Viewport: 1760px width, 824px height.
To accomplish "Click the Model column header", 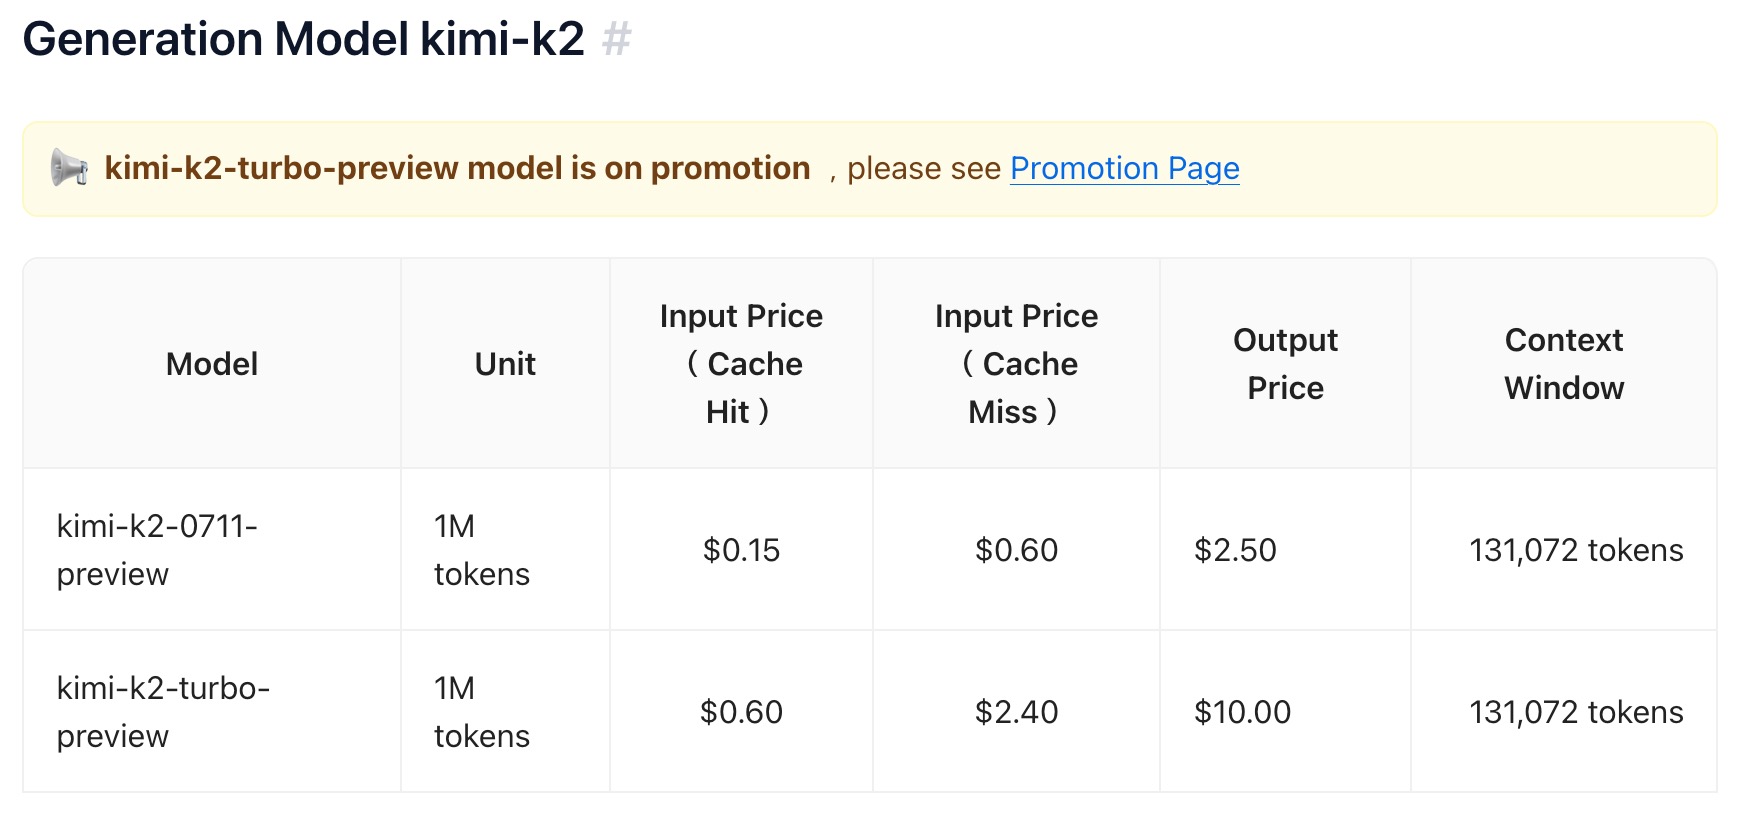I will [212, 364].
